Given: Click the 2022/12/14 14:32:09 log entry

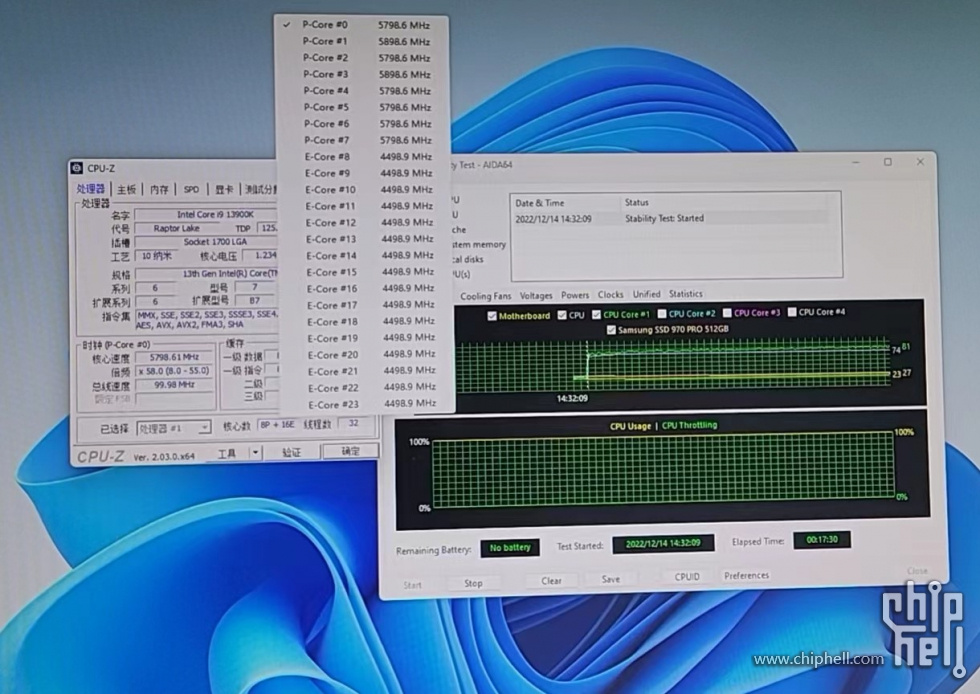Looking at the screenshot, I should pyautogui.click(x=553, y=219).
